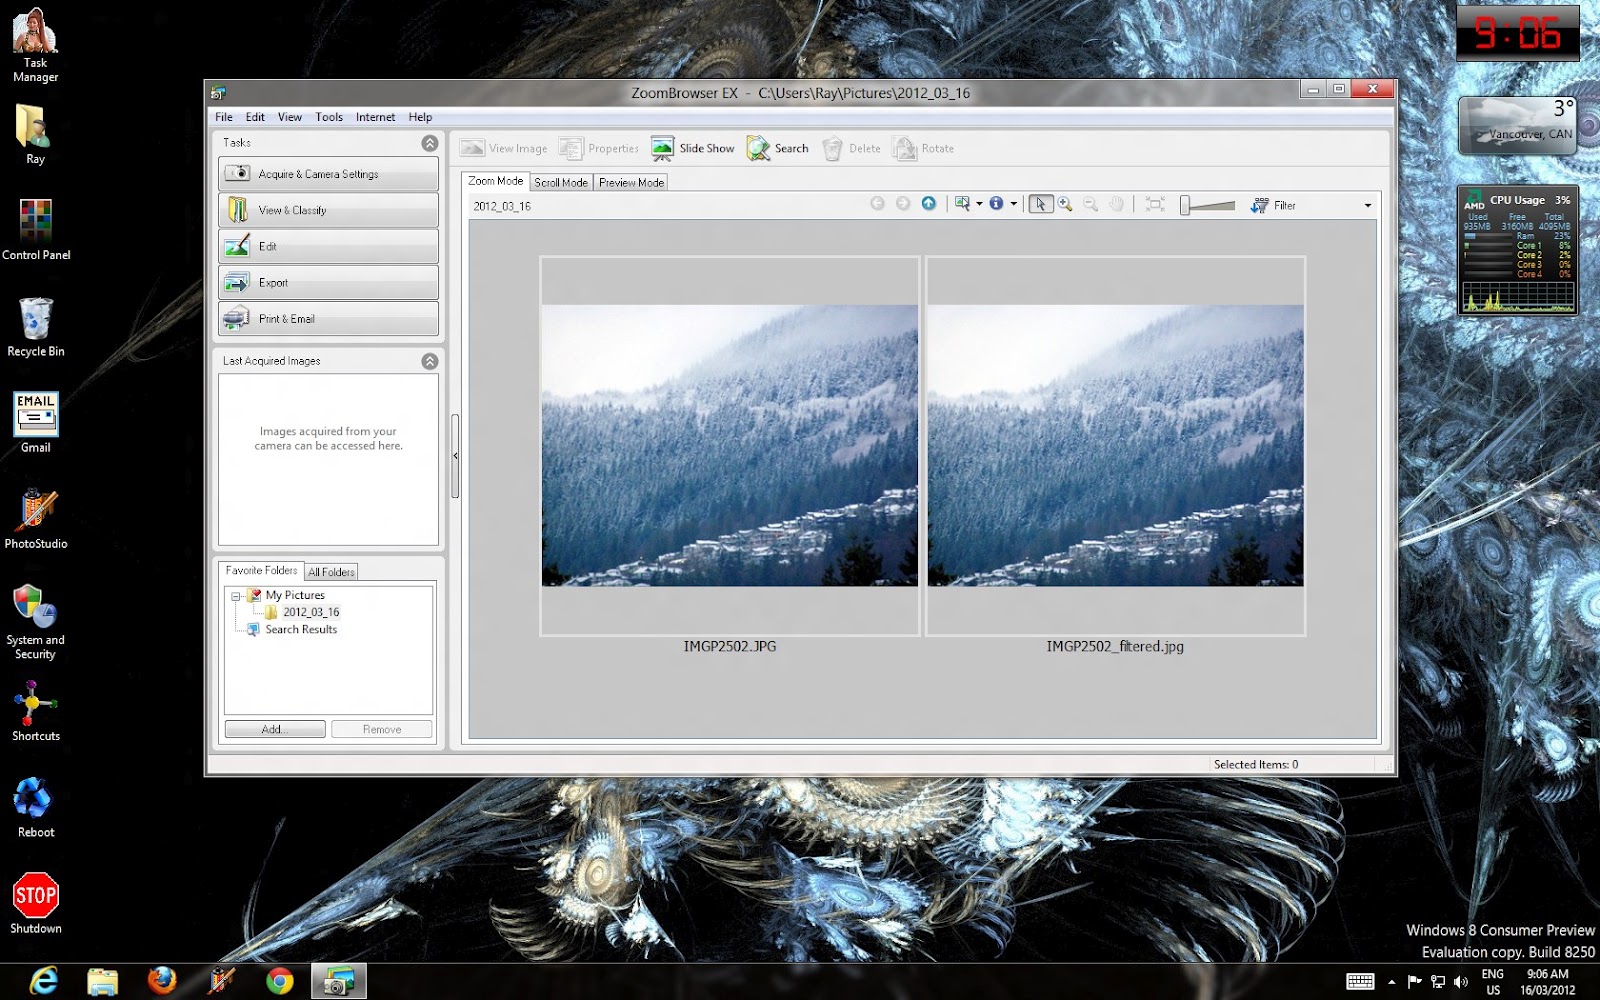Expand the Filter dropdown on the right

tap(1367, 205)
